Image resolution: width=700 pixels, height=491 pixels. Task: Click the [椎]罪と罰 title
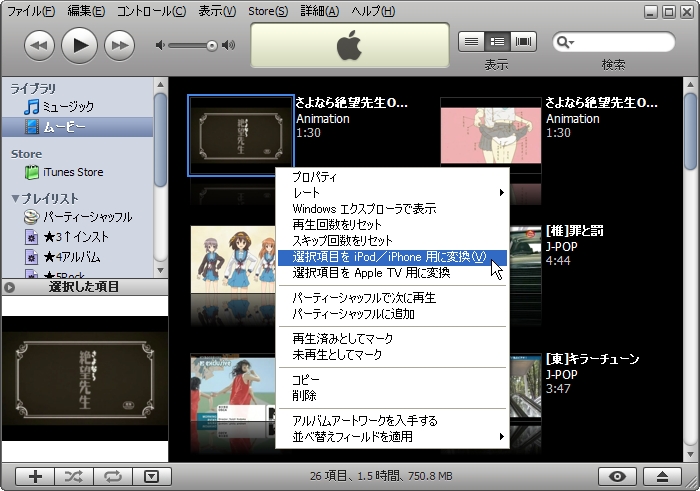575,231
